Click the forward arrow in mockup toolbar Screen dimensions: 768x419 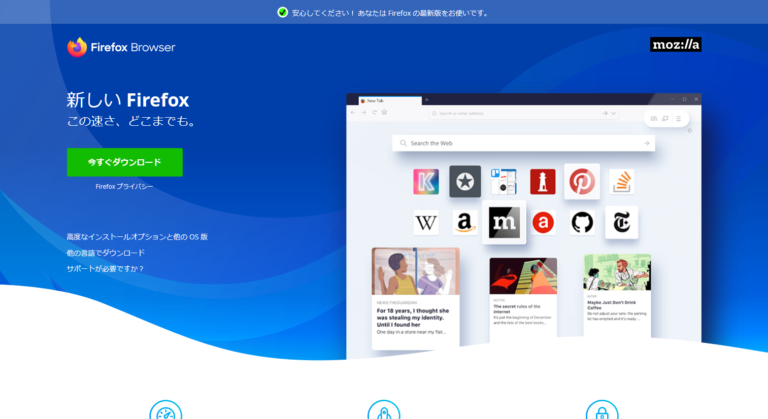pyautogui.click(x=363, y=113)
